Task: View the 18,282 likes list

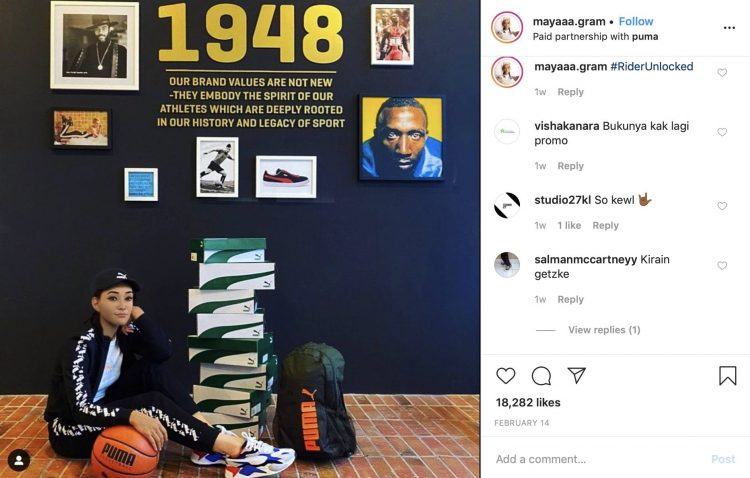Action: (528, 402)
